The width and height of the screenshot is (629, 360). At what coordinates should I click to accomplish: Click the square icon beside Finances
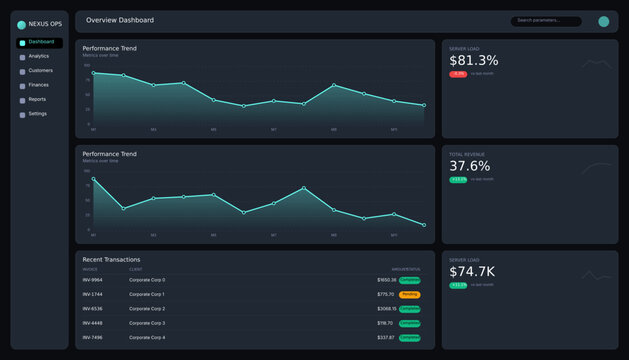22,86
